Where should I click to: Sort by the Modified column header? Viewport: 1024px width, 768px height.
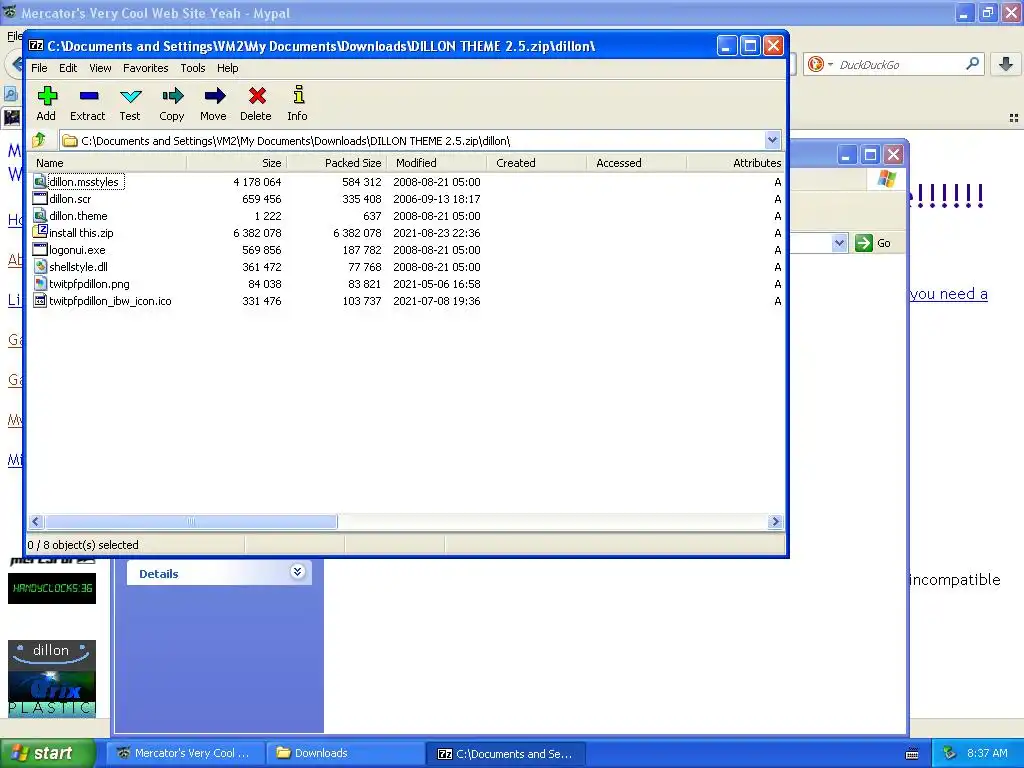click(x=437, y=163)
